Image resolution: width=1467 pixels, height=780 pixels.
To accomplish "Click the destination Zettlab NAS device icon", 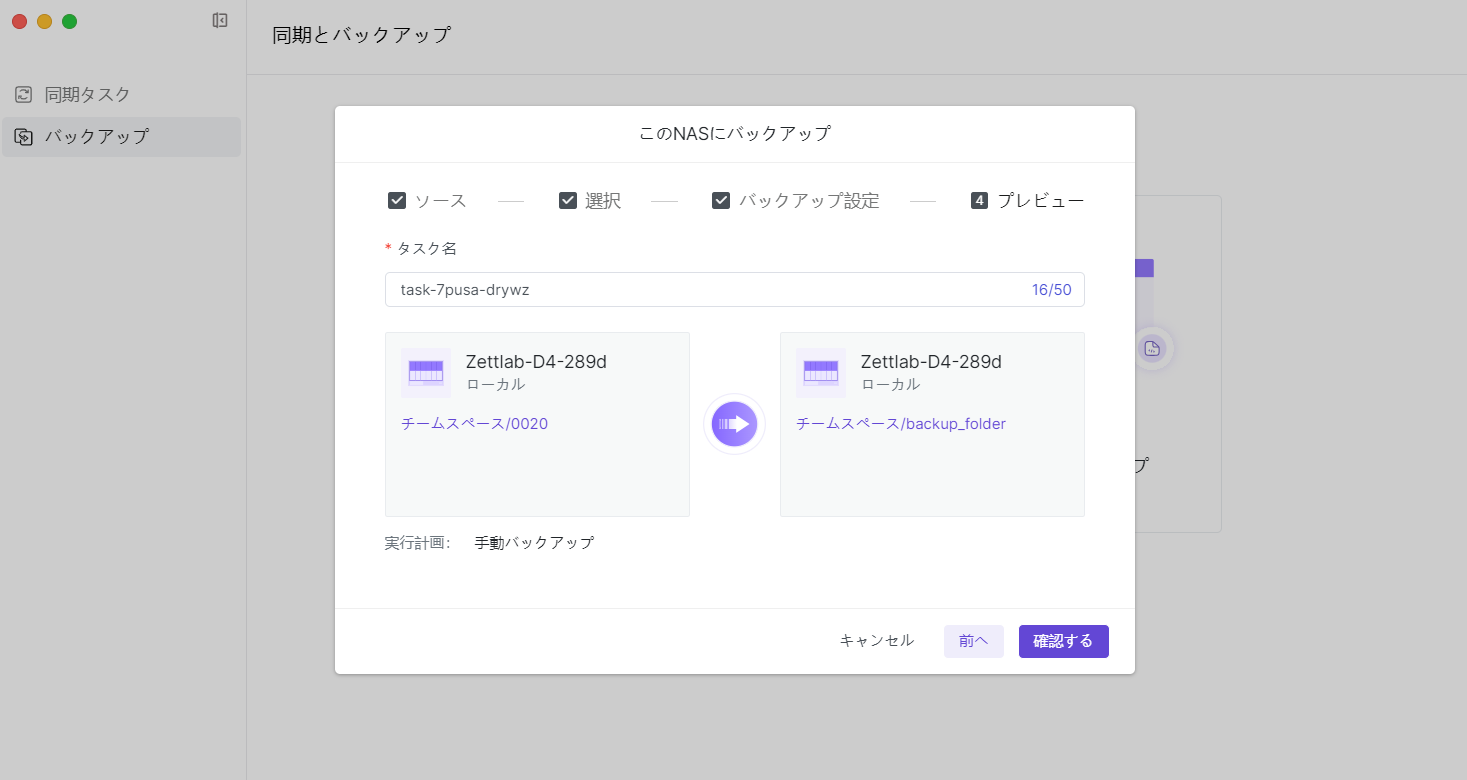I will tap(820, 373).
